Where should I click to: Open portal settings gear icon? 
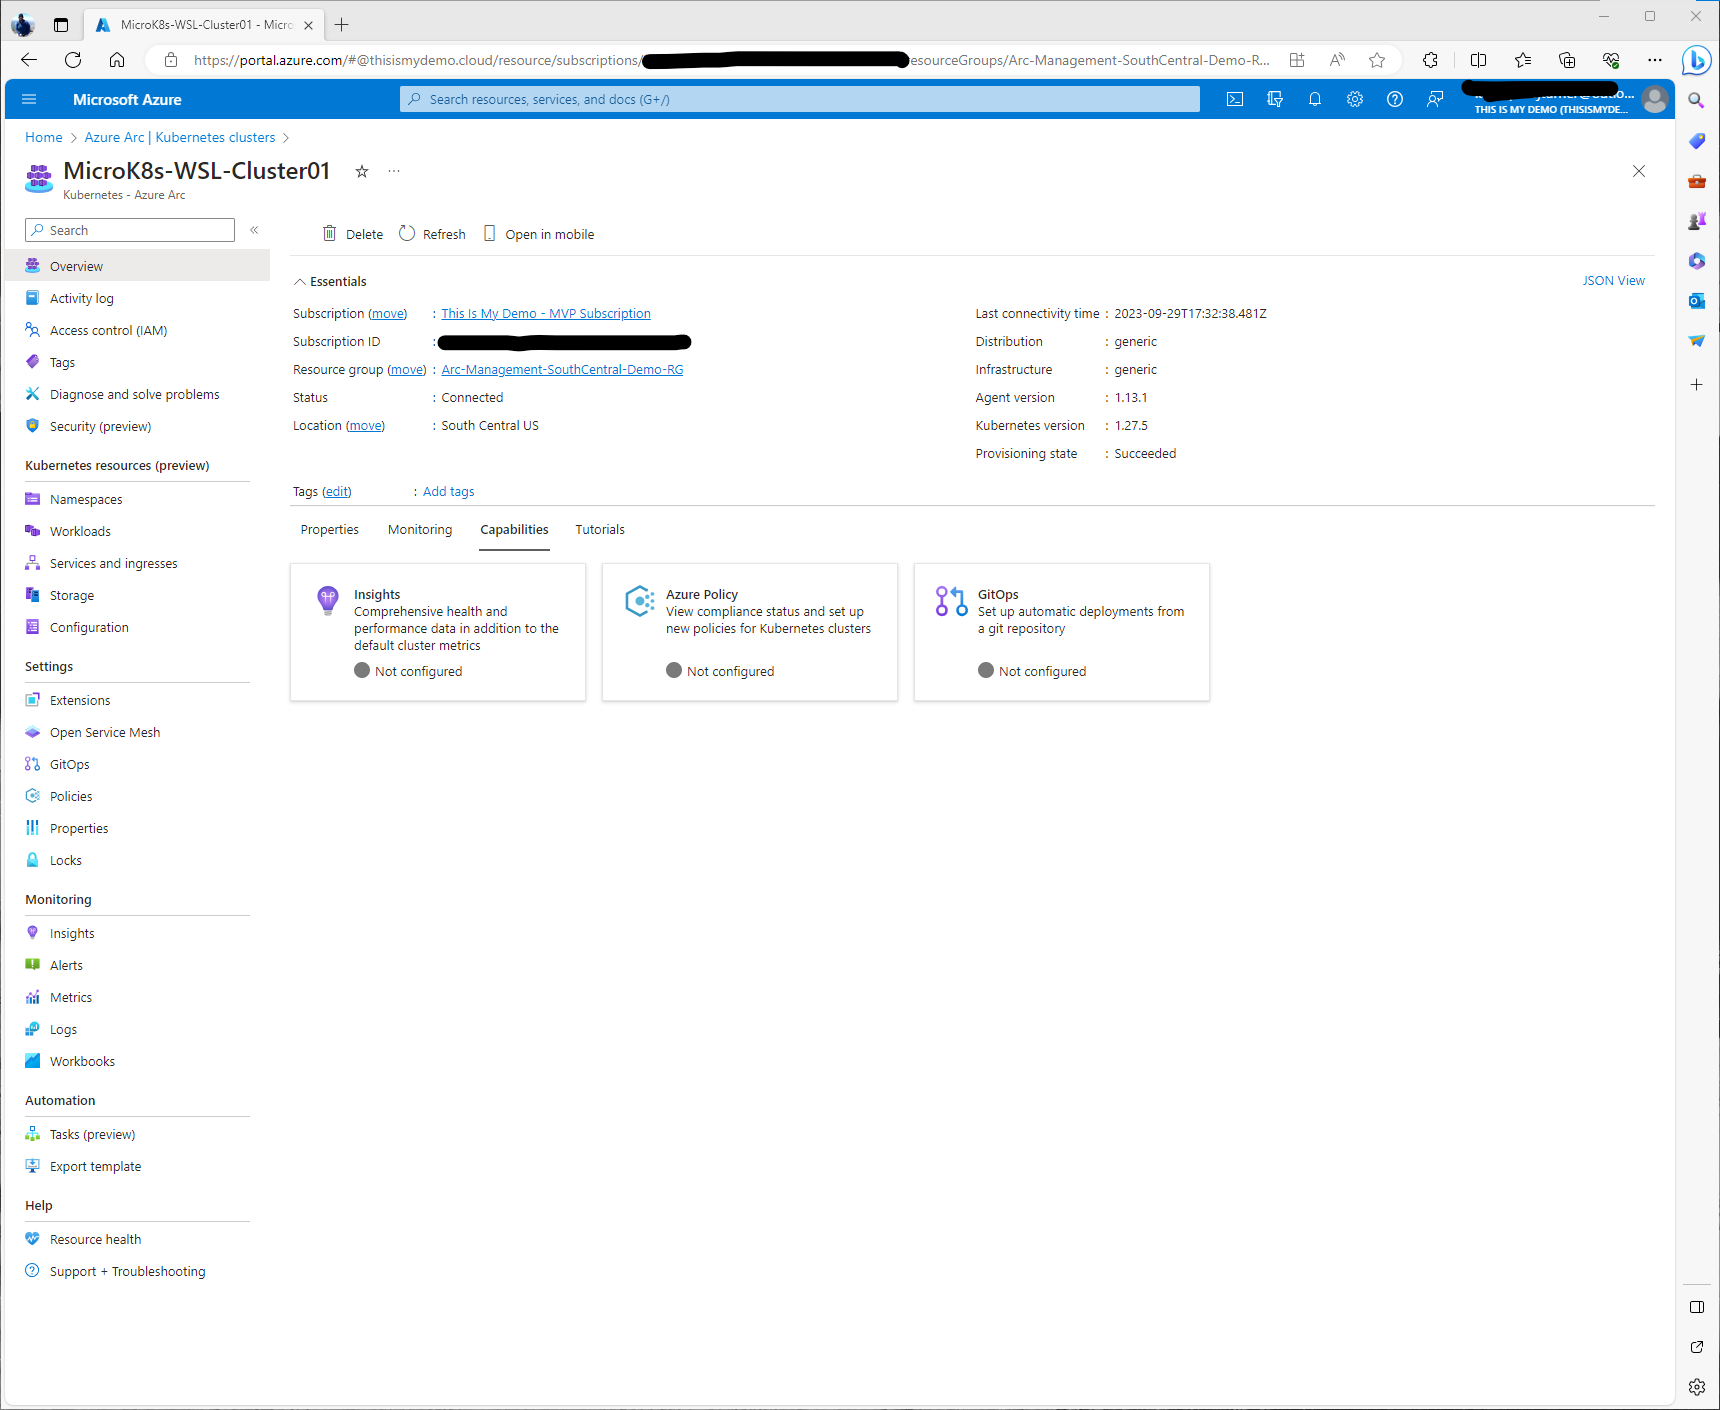(1355, 99)
